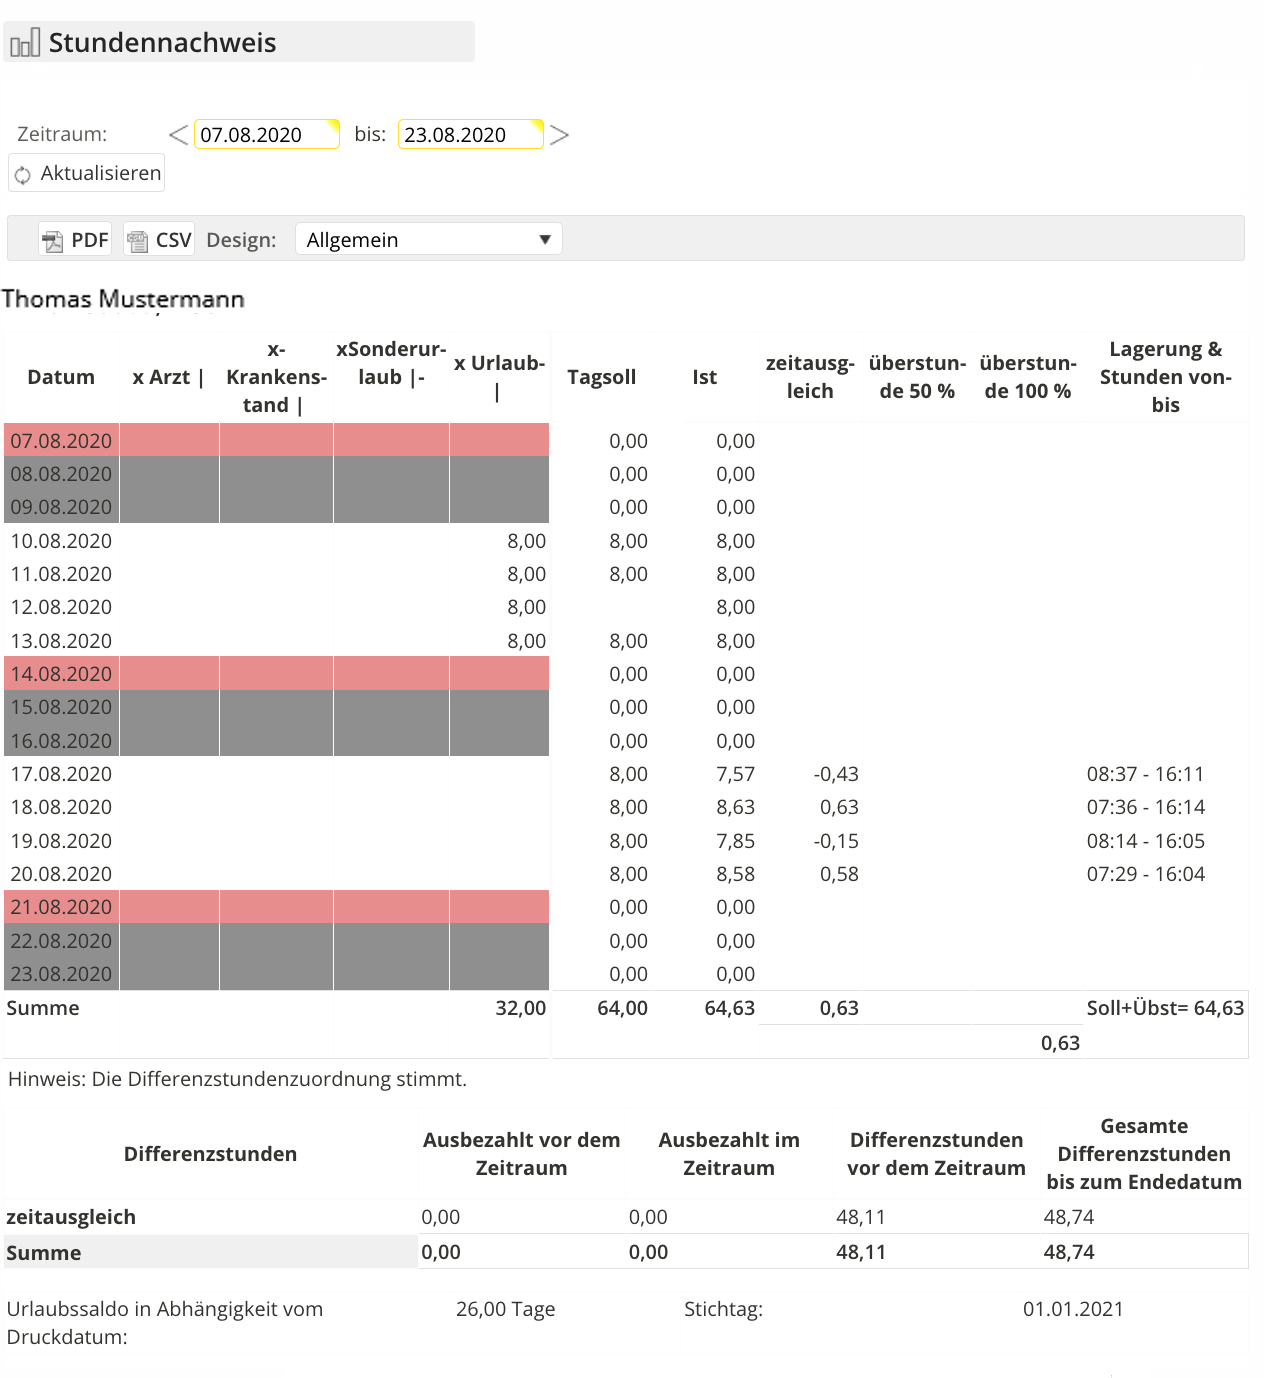The height and width of the screenshot is (1378, 1264).
Task: Select the x Urlaub column header
Action: 499,377
